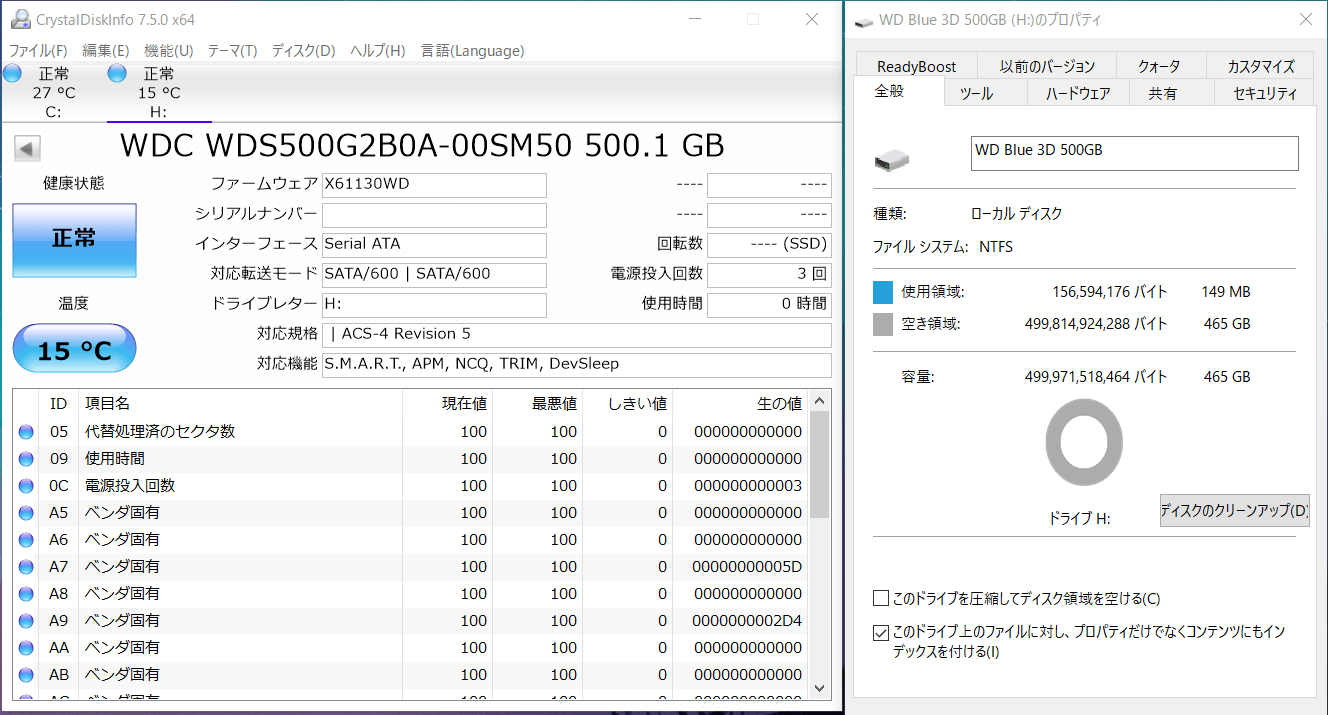Click status dot for attribute 0C row
Screen dimensions: 1328x715
pos(26,486)
